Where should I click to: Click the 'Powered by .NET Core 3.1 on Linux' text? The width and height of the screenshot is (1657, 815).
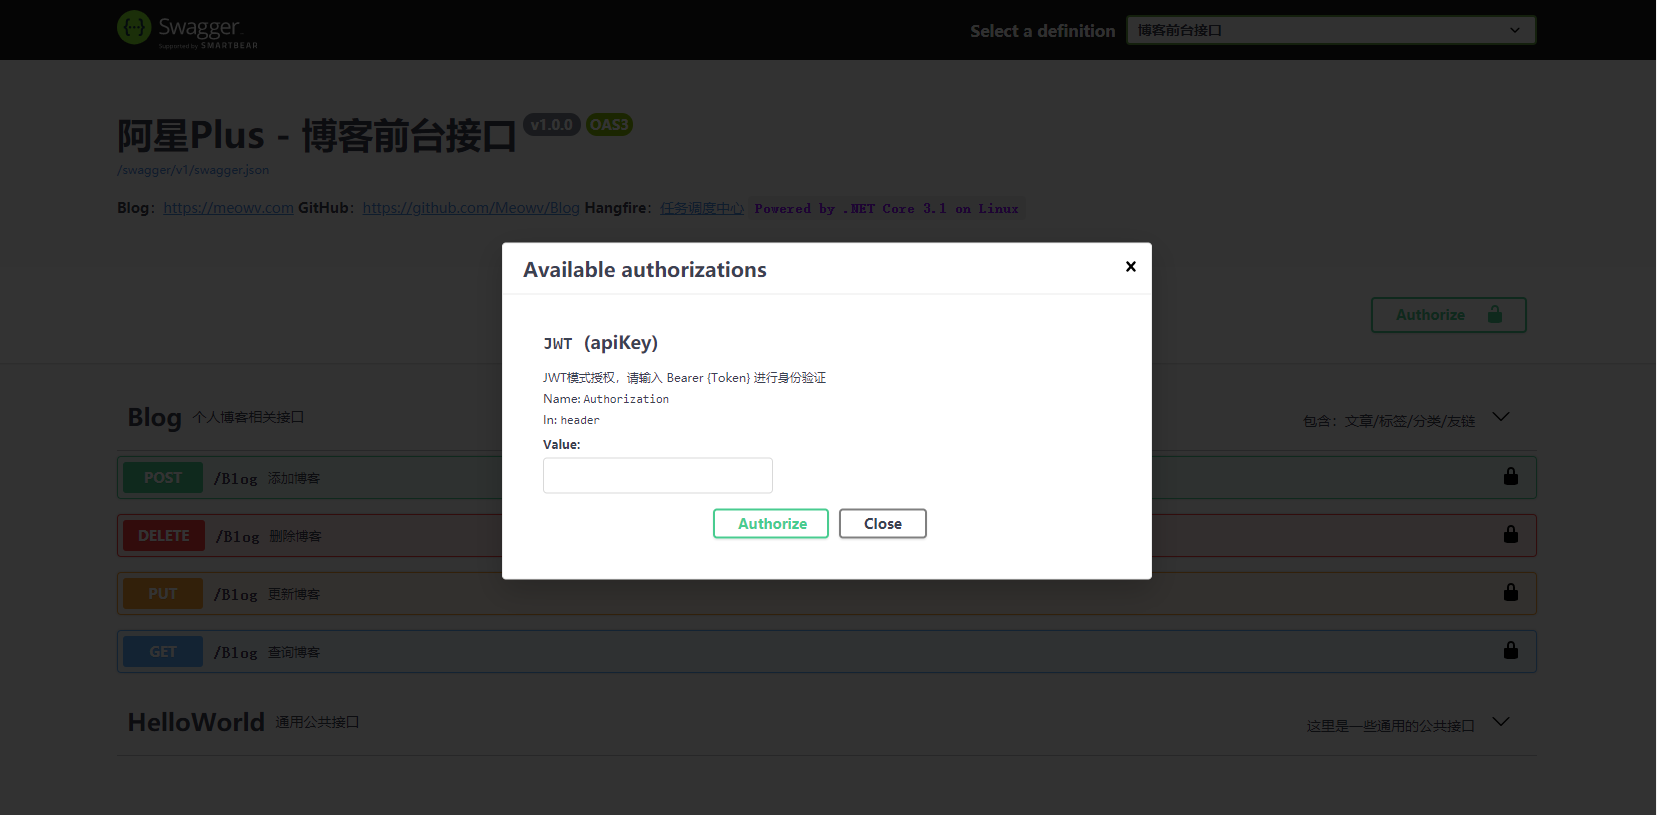[886, 209]
